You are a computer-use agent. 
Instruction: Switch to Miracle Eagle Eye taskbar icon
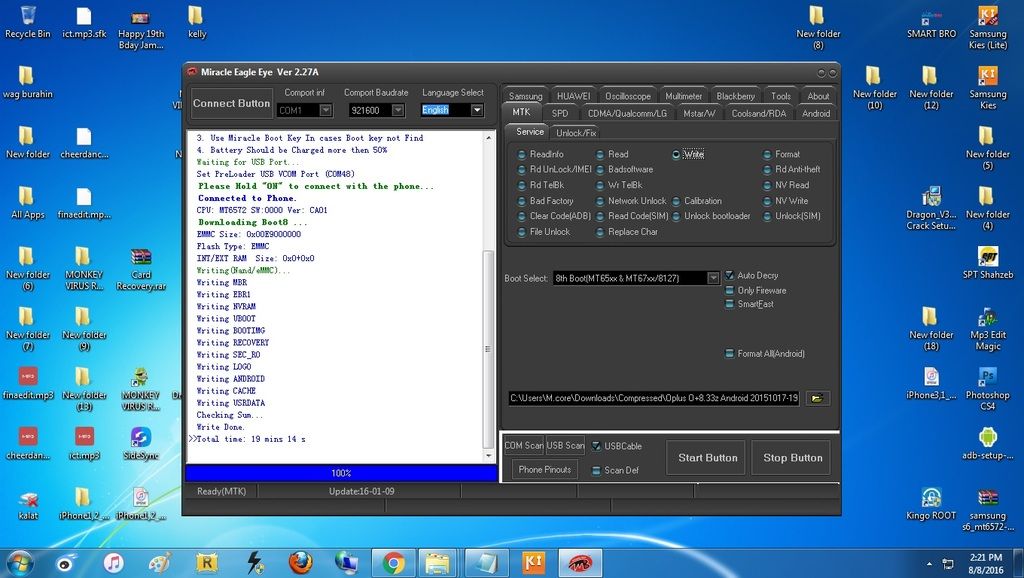click(x=579, y=562)
